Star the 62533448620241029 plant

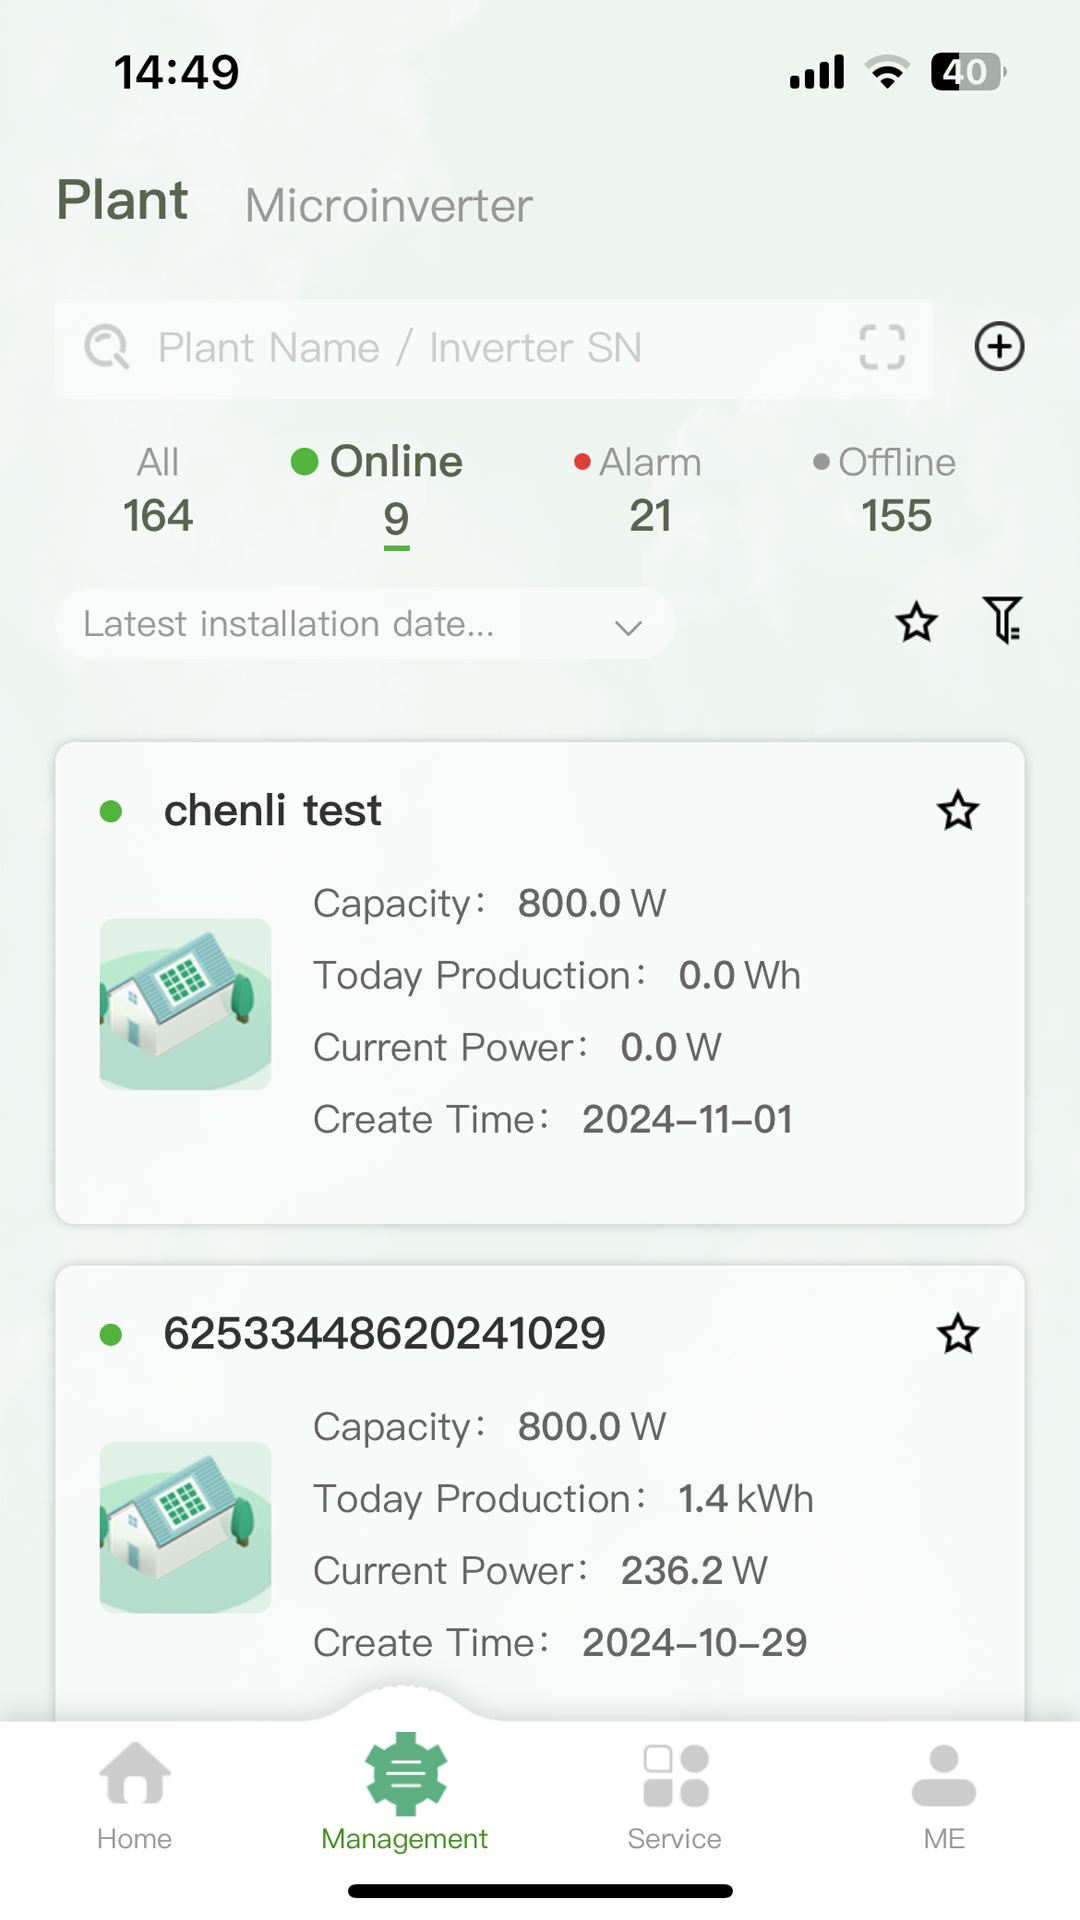(x=957, y=1333)
